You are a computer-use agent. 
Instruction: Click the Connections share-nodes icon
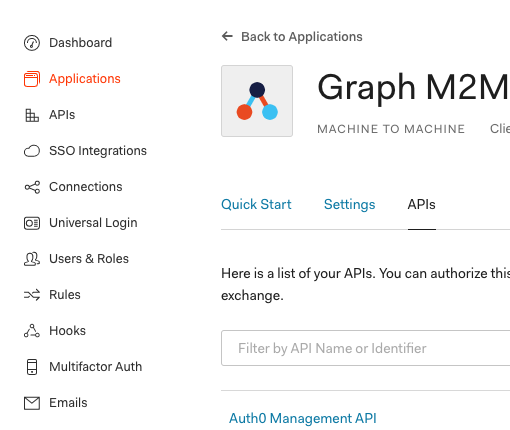pos(32,187)
